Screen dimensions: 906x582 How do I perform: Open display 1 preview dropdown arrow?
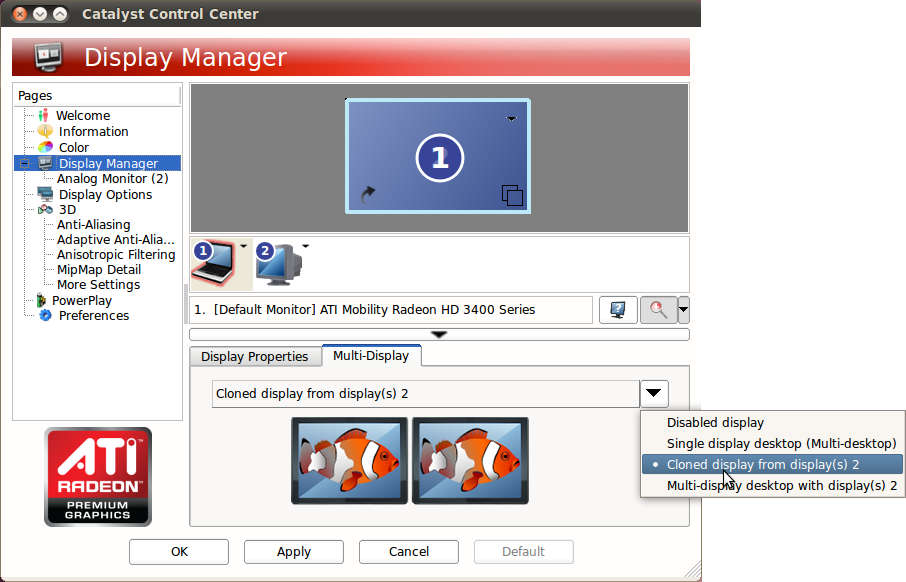(511, 118)
